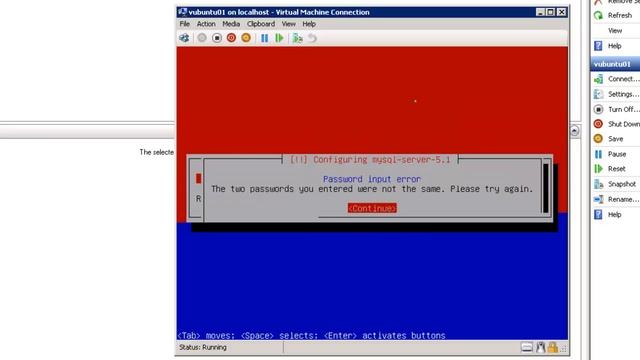Click the Connect icon in Actions pane
Image resolution: width=640 pixels, height=360 pixels.
[598, 79]
